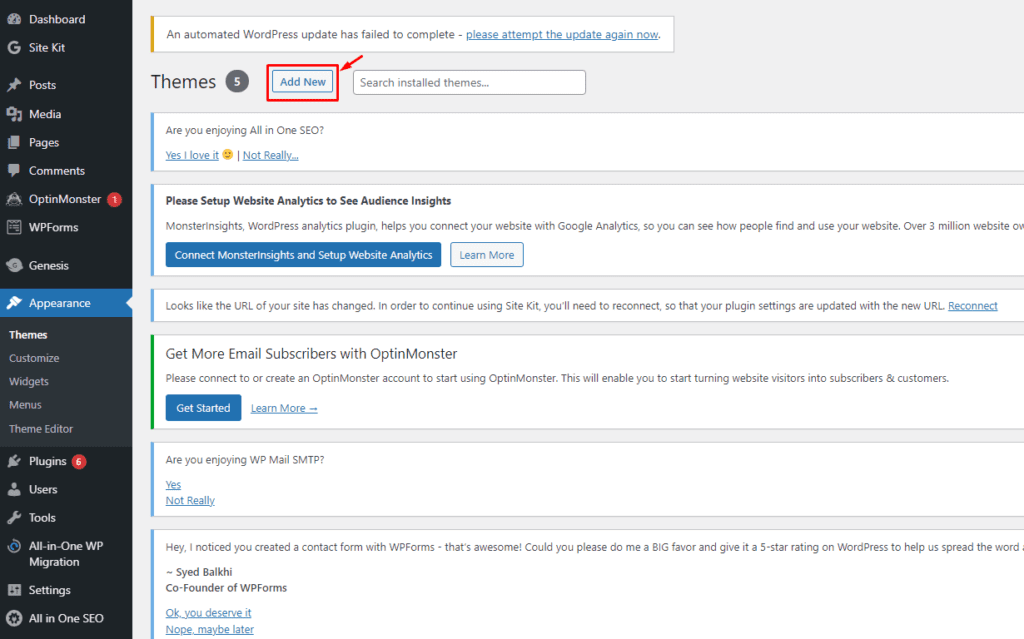Image resolution: width=1024 pixels, height=639 pixels.
Task: Click the Tools wrench icon
Action: pyautogui.click(x=14, y=517)
